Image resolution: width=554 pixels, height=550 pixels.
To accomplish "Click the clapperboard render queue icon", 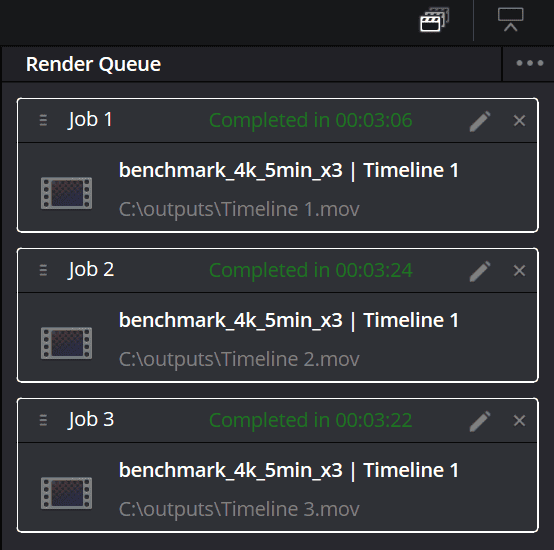I will [x=434, y=20].
